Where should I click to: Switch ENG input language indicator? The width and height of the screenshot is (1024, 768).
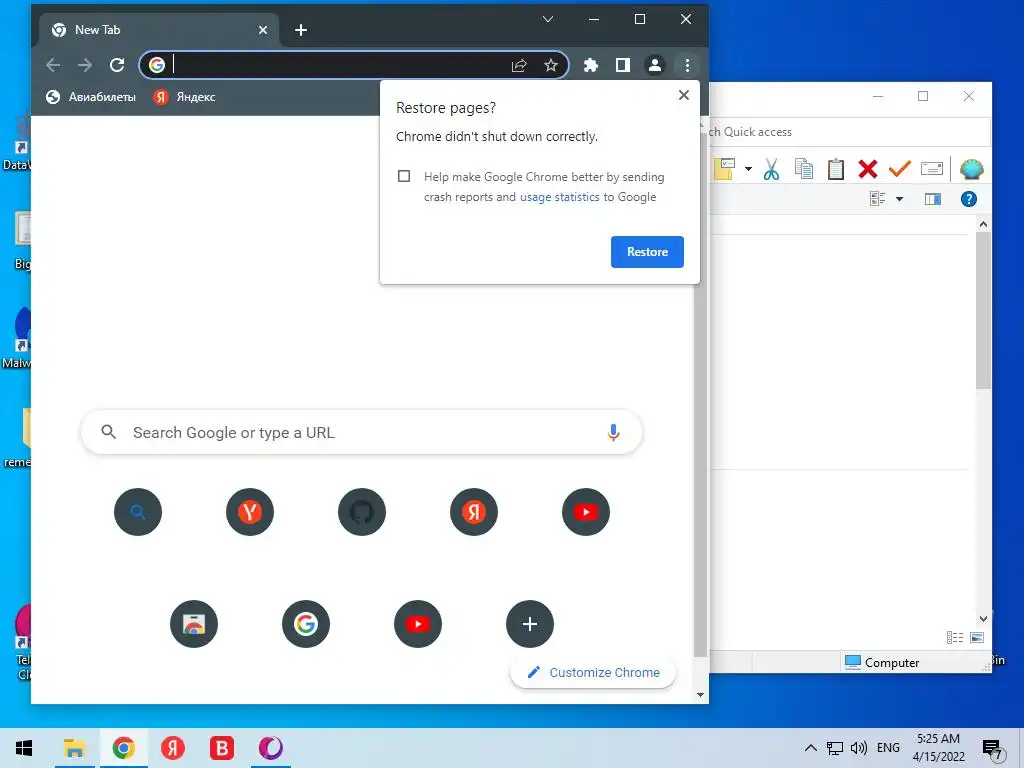tap(888, 748)
